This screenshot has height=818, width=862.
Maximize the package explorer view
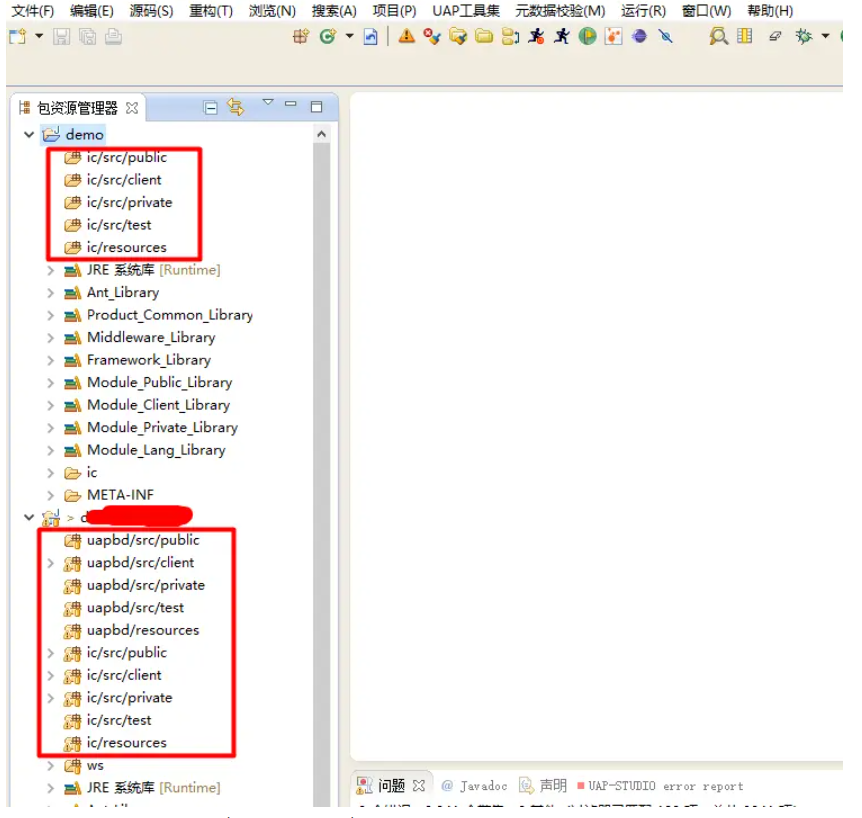coord(316,107)
